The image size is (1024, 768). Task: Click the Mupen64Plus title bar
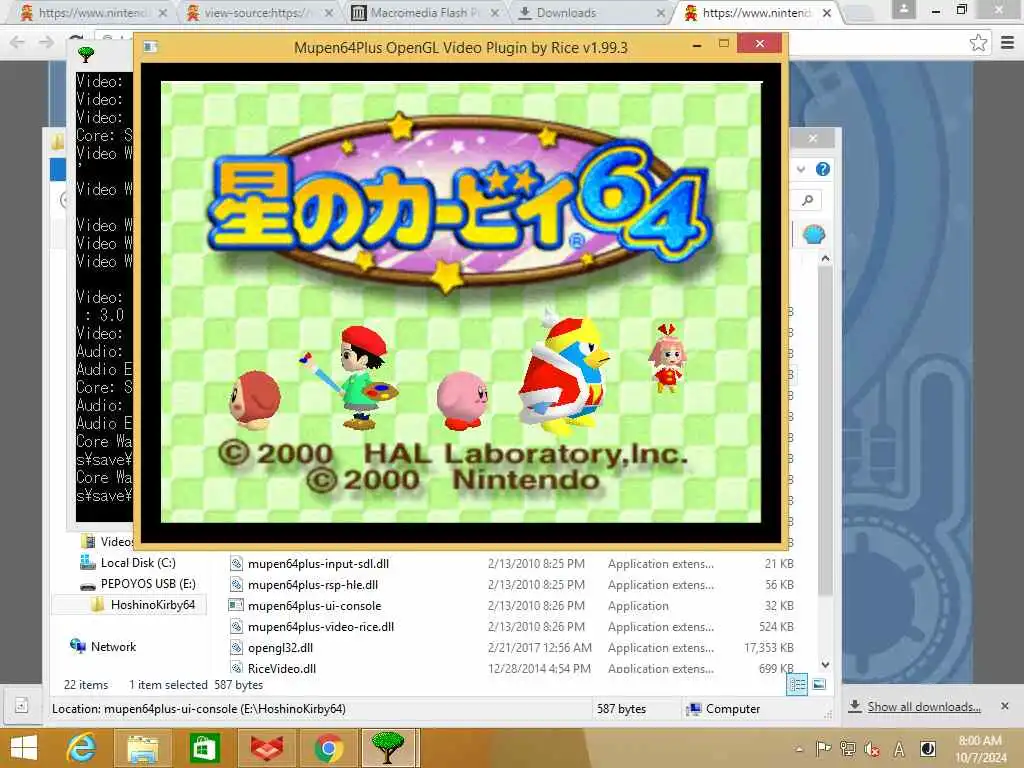pos(460,47)
